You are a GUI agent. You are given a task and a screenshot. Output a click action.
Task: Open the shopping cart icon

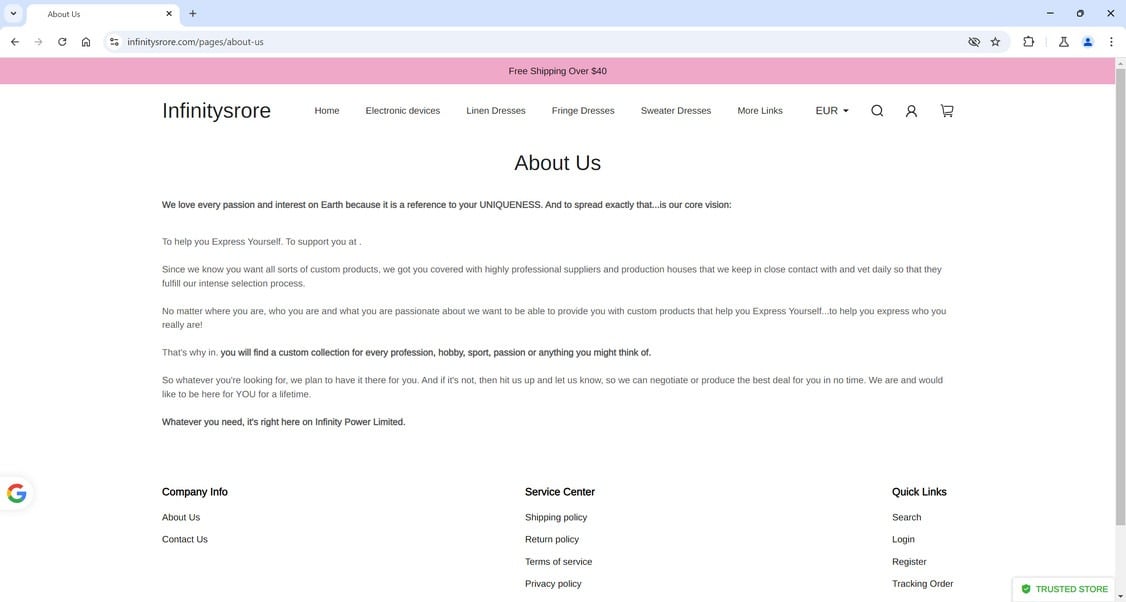tap(947, 111)
